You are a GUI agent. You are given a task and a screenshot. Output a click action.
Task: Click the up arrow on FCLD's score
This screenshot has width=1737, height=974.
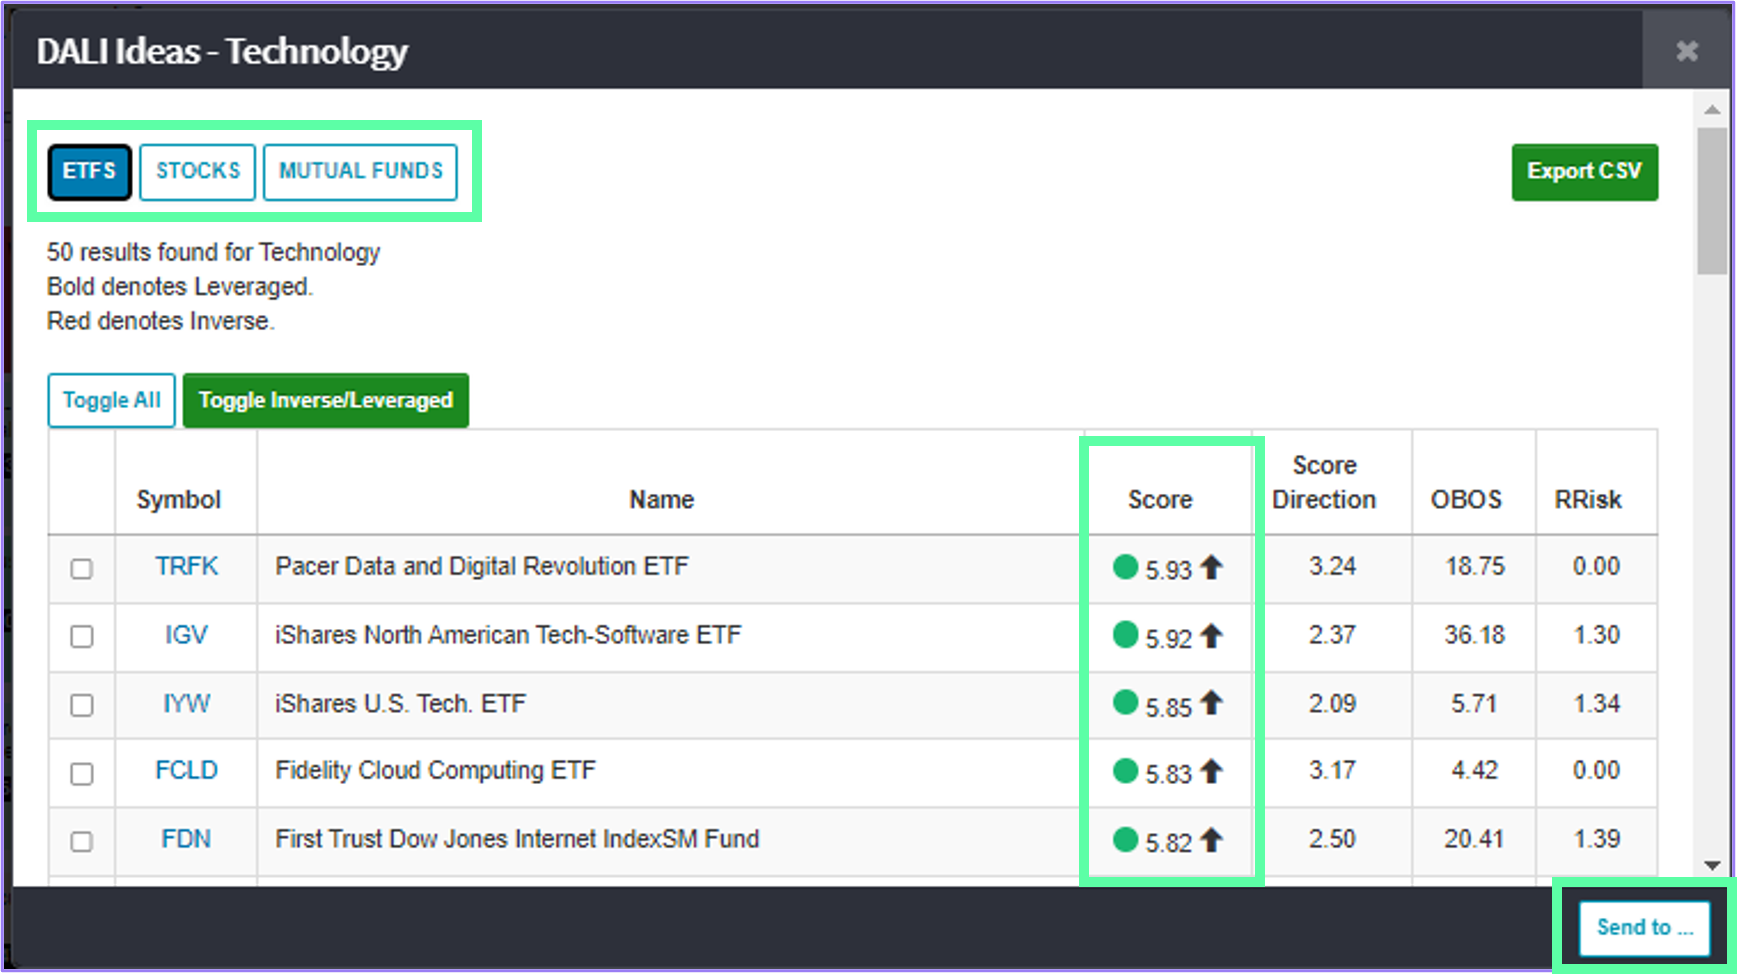tap(1212, 771)
